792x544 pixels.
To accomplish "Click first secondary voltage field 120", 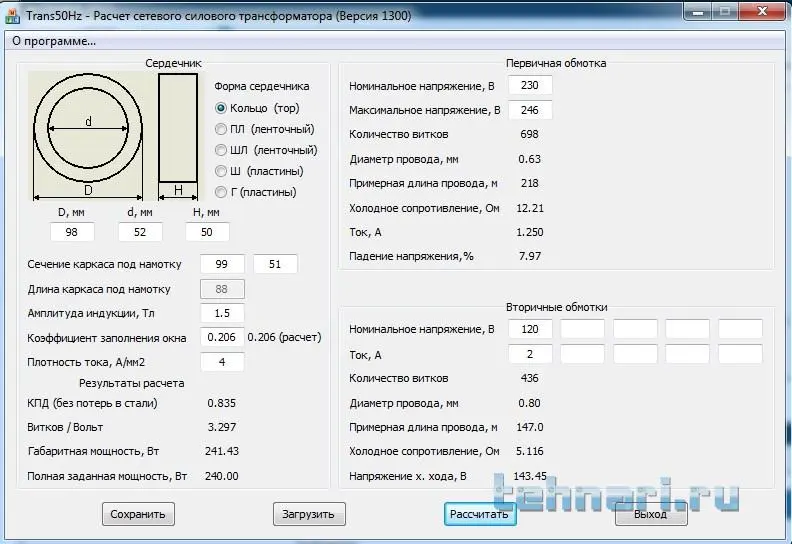I will pyautogui.click(x=530, y=329).
